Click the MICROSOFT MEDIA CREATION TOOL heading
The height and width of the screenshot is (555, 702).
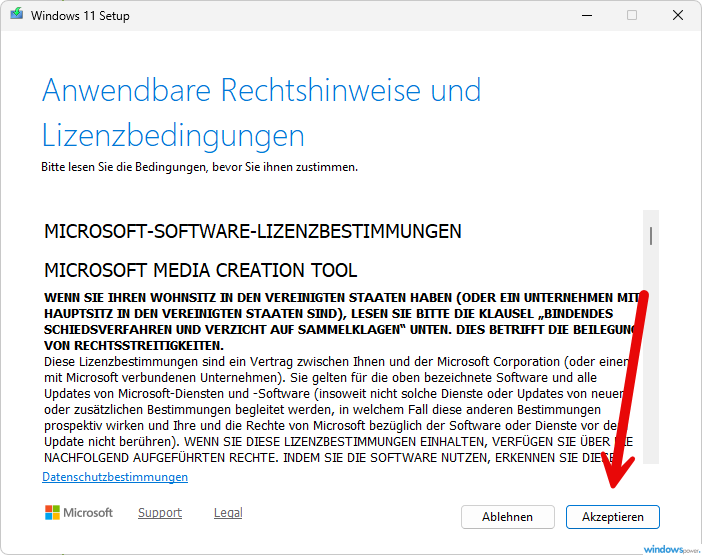pyautogui.click(x=200, y=270)
